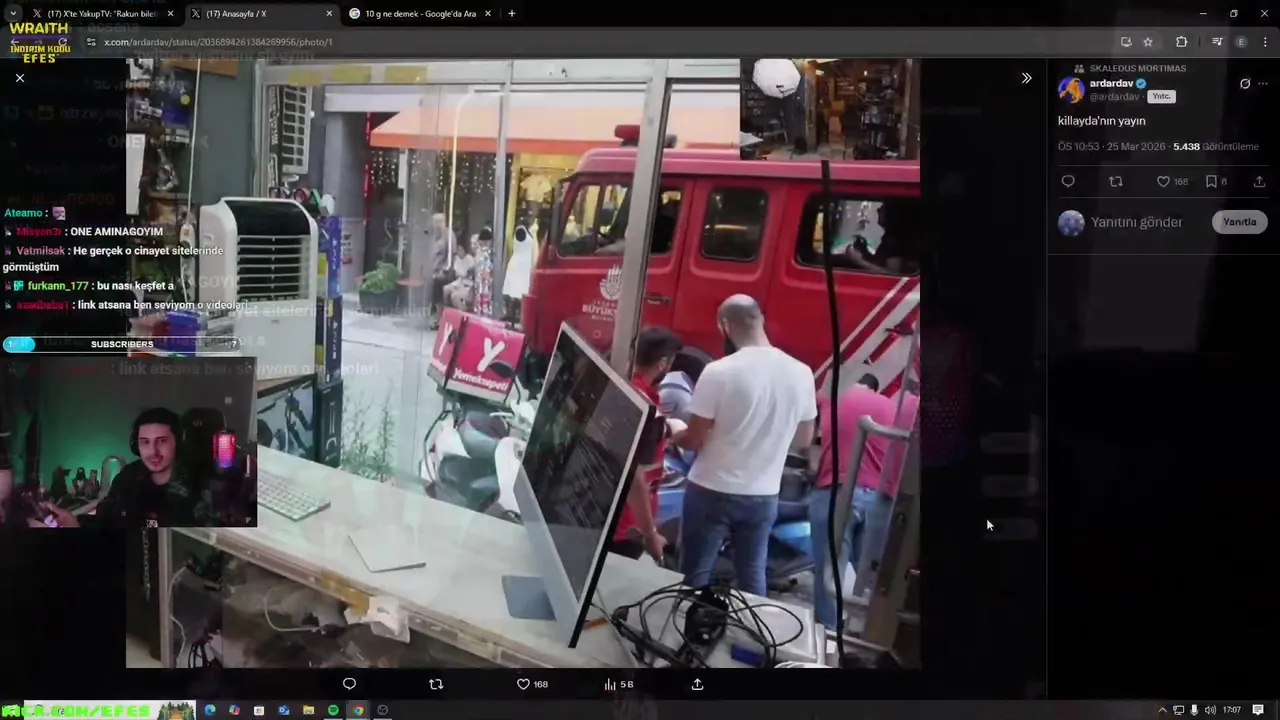Click the share icon in the side panel

click(x=1259, y=181)
